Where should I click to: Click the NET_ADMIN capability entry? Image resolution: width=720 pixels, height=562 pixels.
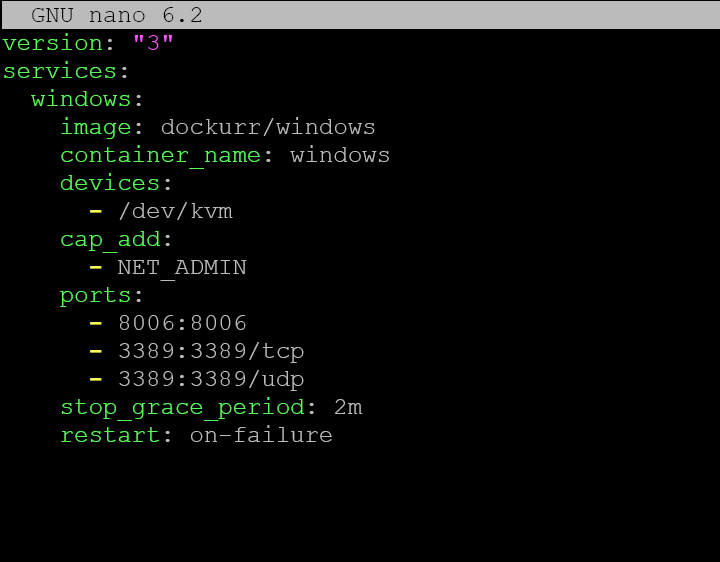click(182, 267)
